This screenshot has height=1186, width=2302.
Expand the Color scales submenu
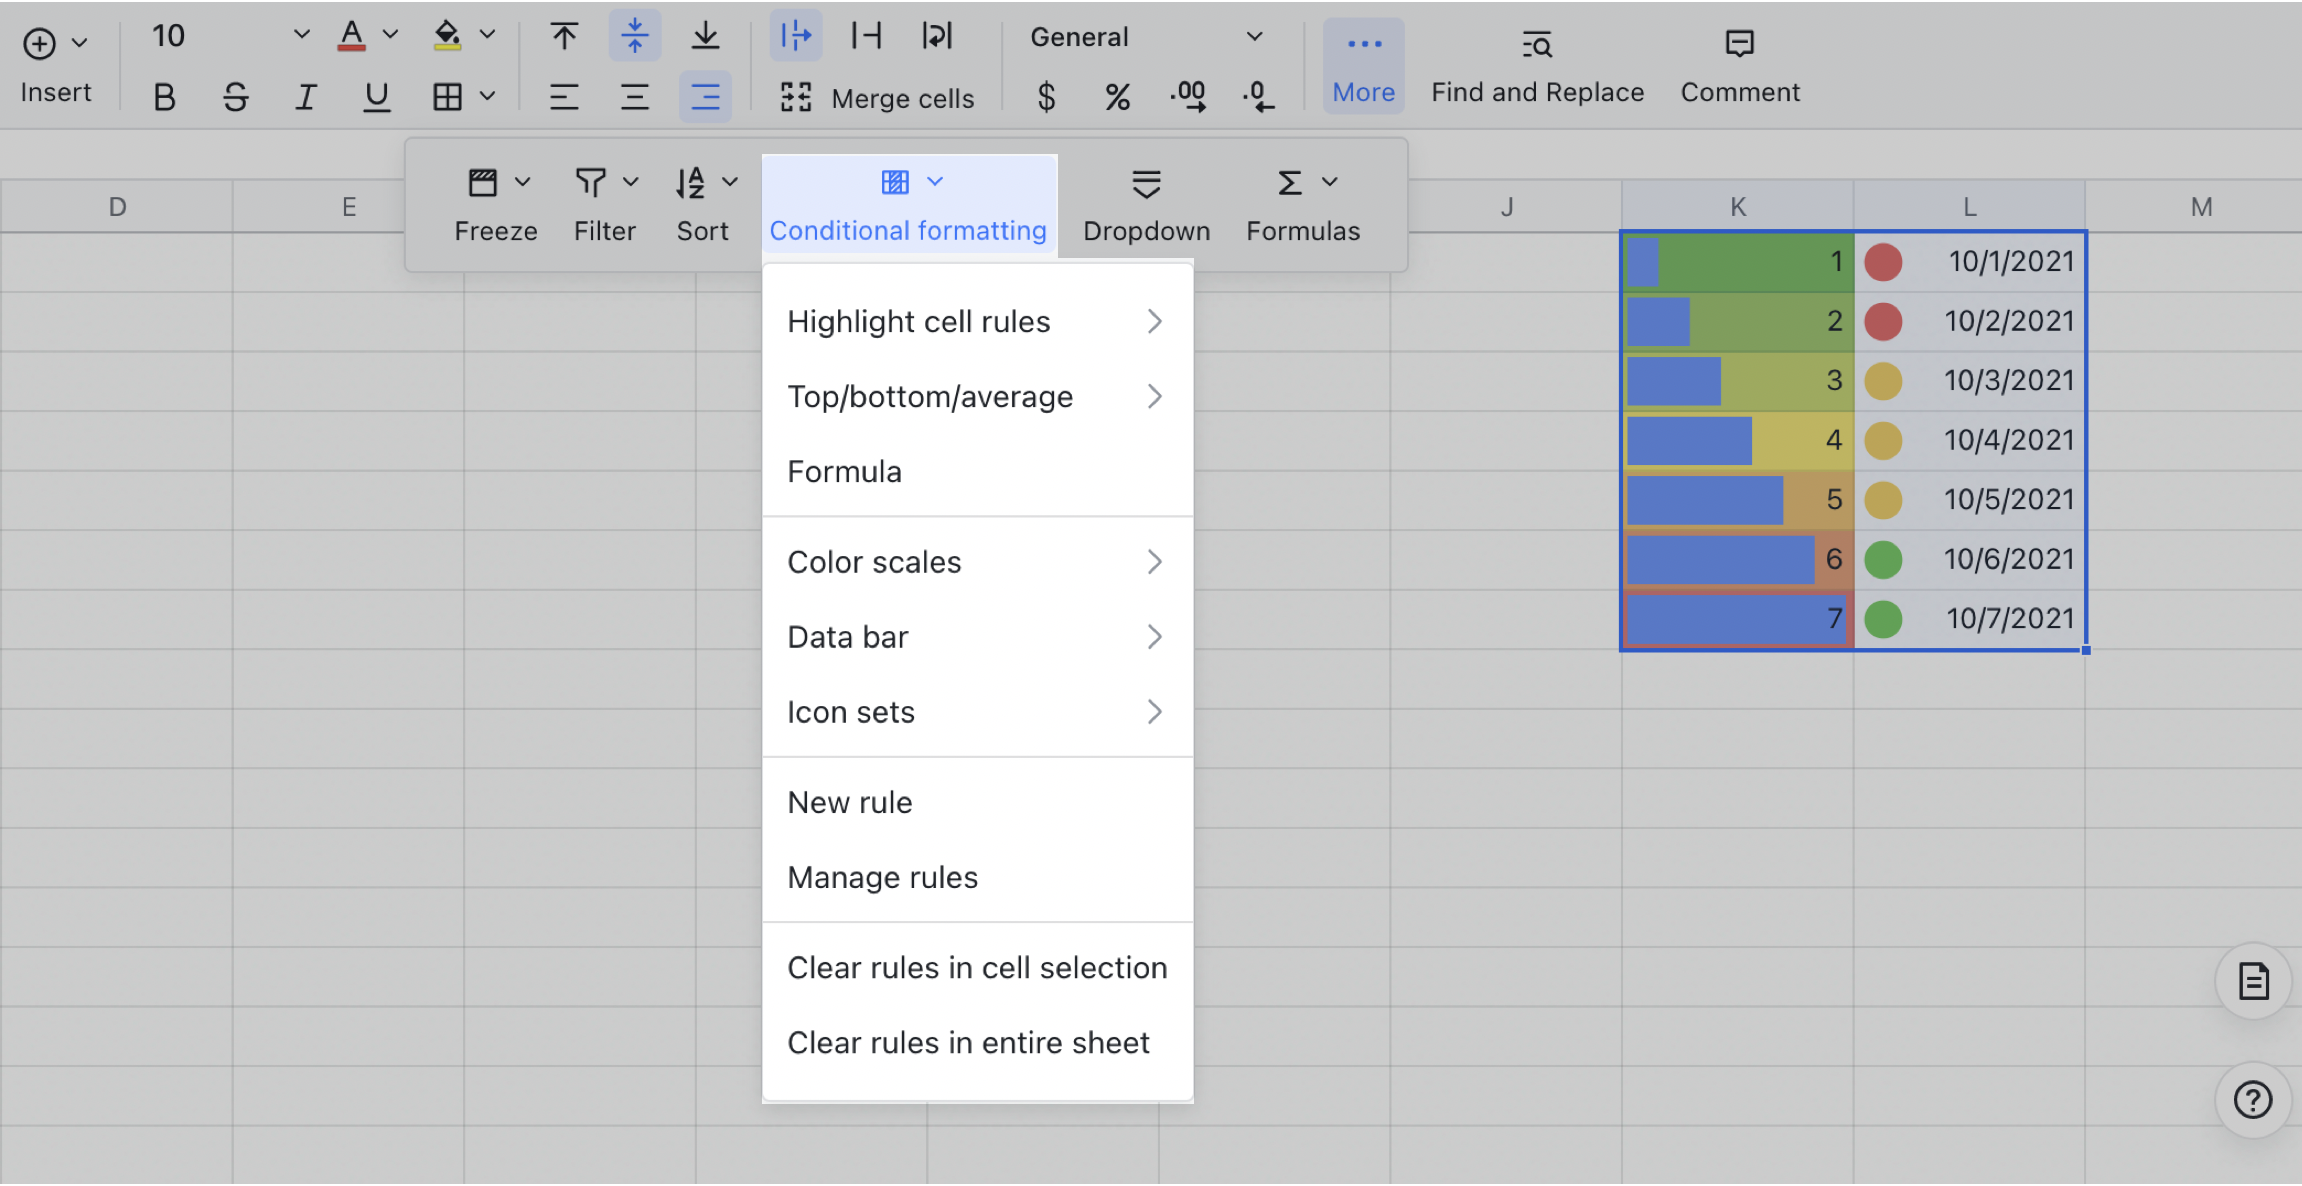point(875,561)
